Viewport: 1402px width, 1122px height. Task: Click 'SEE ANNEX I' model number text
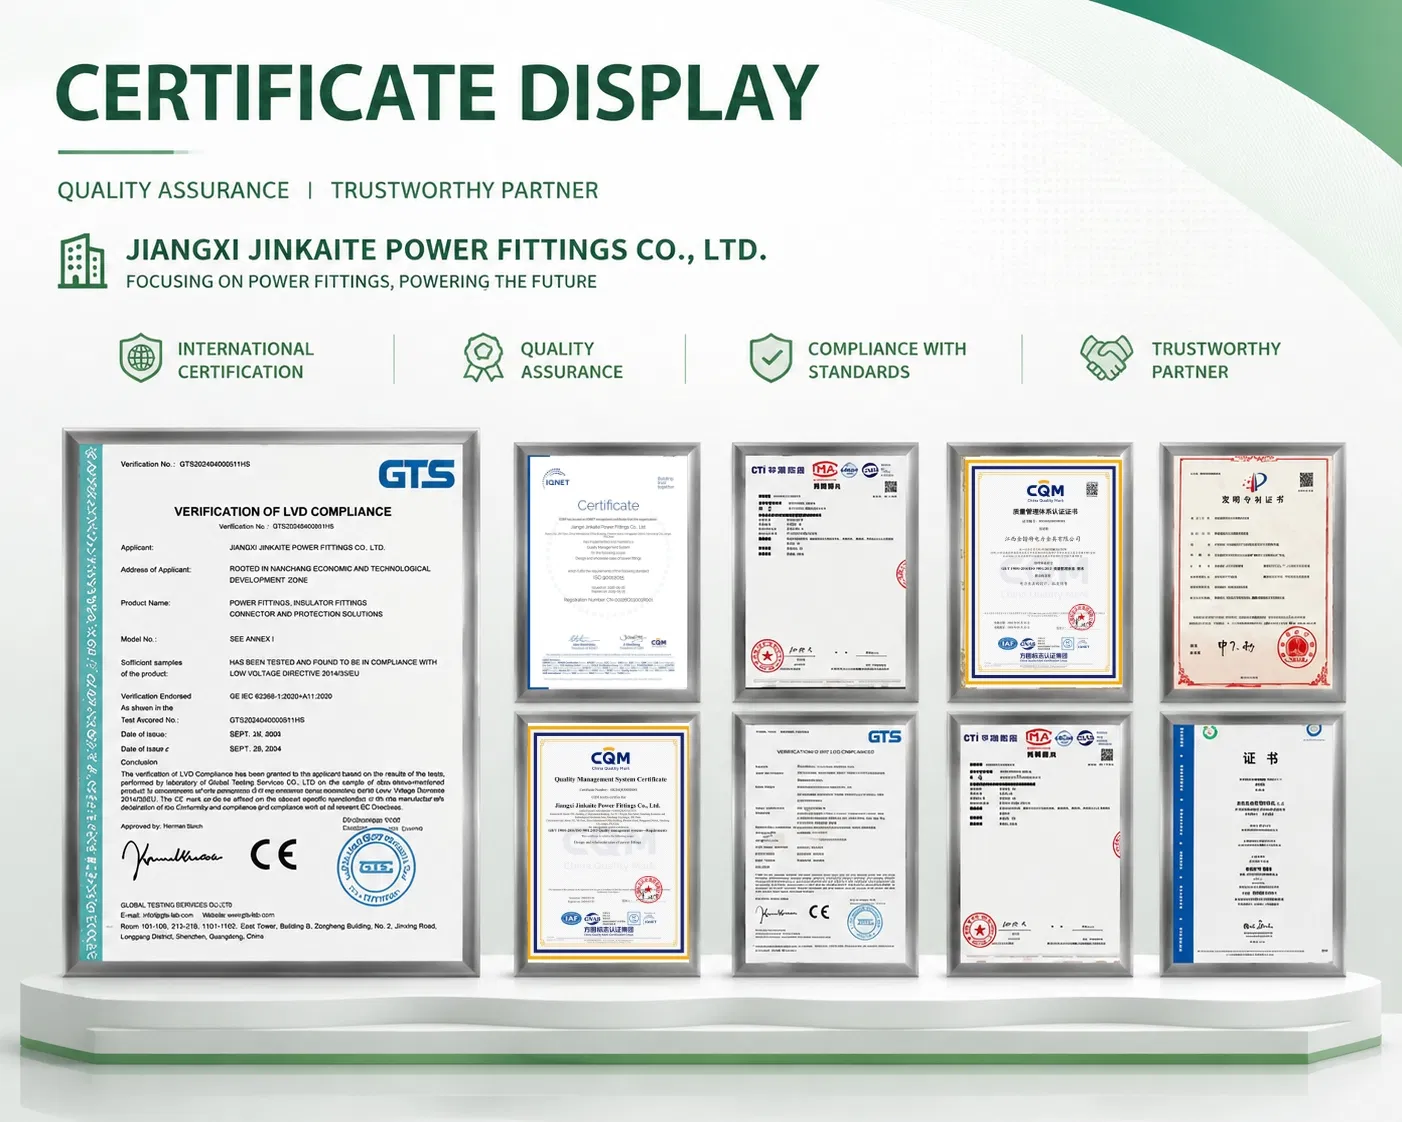tap(252, 639)
